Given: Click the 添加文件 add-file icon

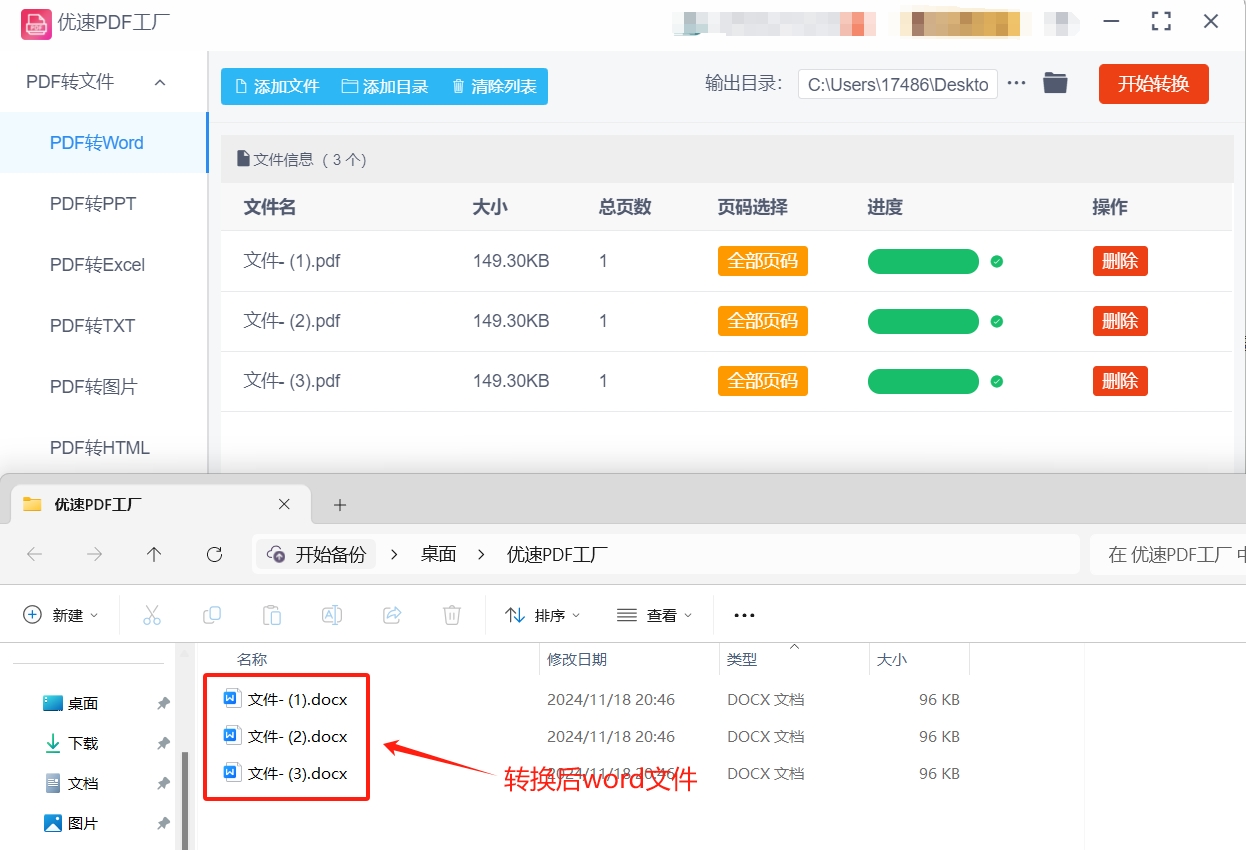Looking at the screenshot, I should 240,86.
